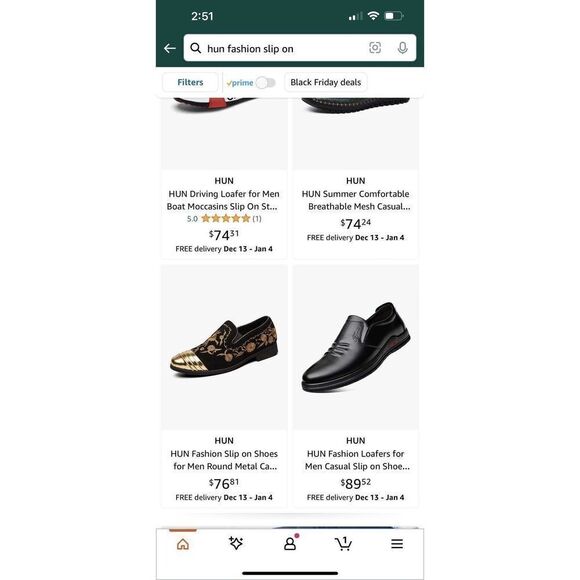
Task: Open the Filters button
Action: coord(190,82)
